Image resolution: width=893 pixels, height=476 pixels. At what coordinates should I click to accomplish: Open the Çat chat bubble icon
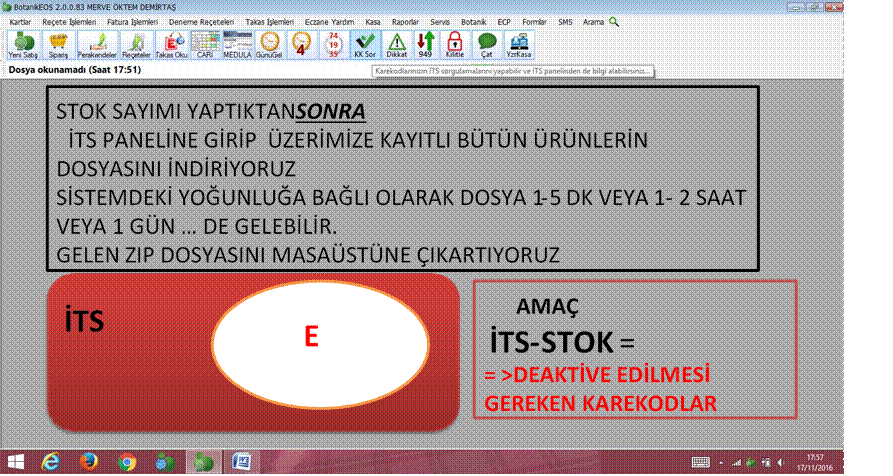pos(487,45)
